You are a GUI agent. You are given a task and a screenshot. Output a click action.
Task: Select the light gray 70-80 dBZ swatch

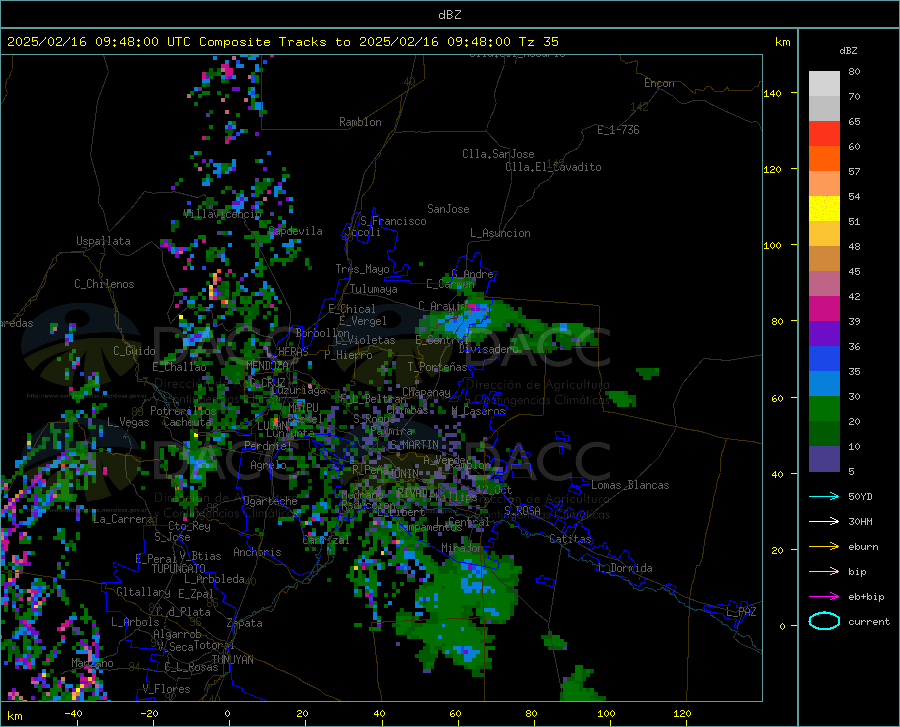pos(824,84)
